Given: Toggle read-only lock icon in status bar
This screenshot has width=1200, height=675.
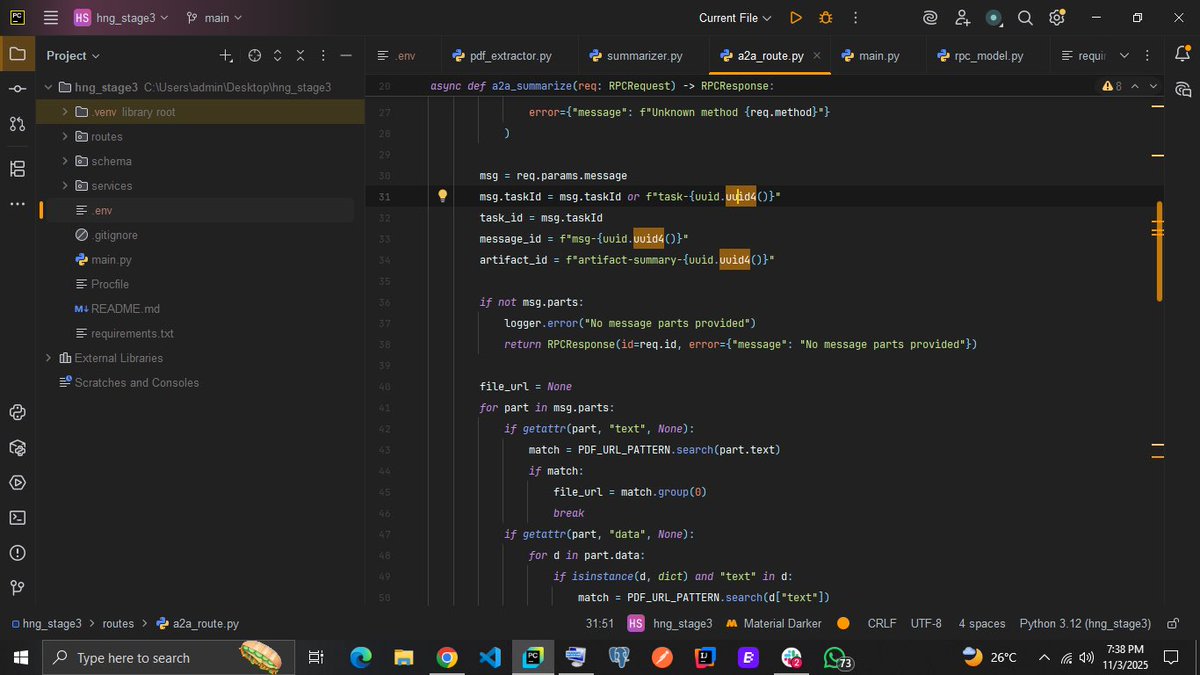Looking at the screenshot, I should point(1173,623).
